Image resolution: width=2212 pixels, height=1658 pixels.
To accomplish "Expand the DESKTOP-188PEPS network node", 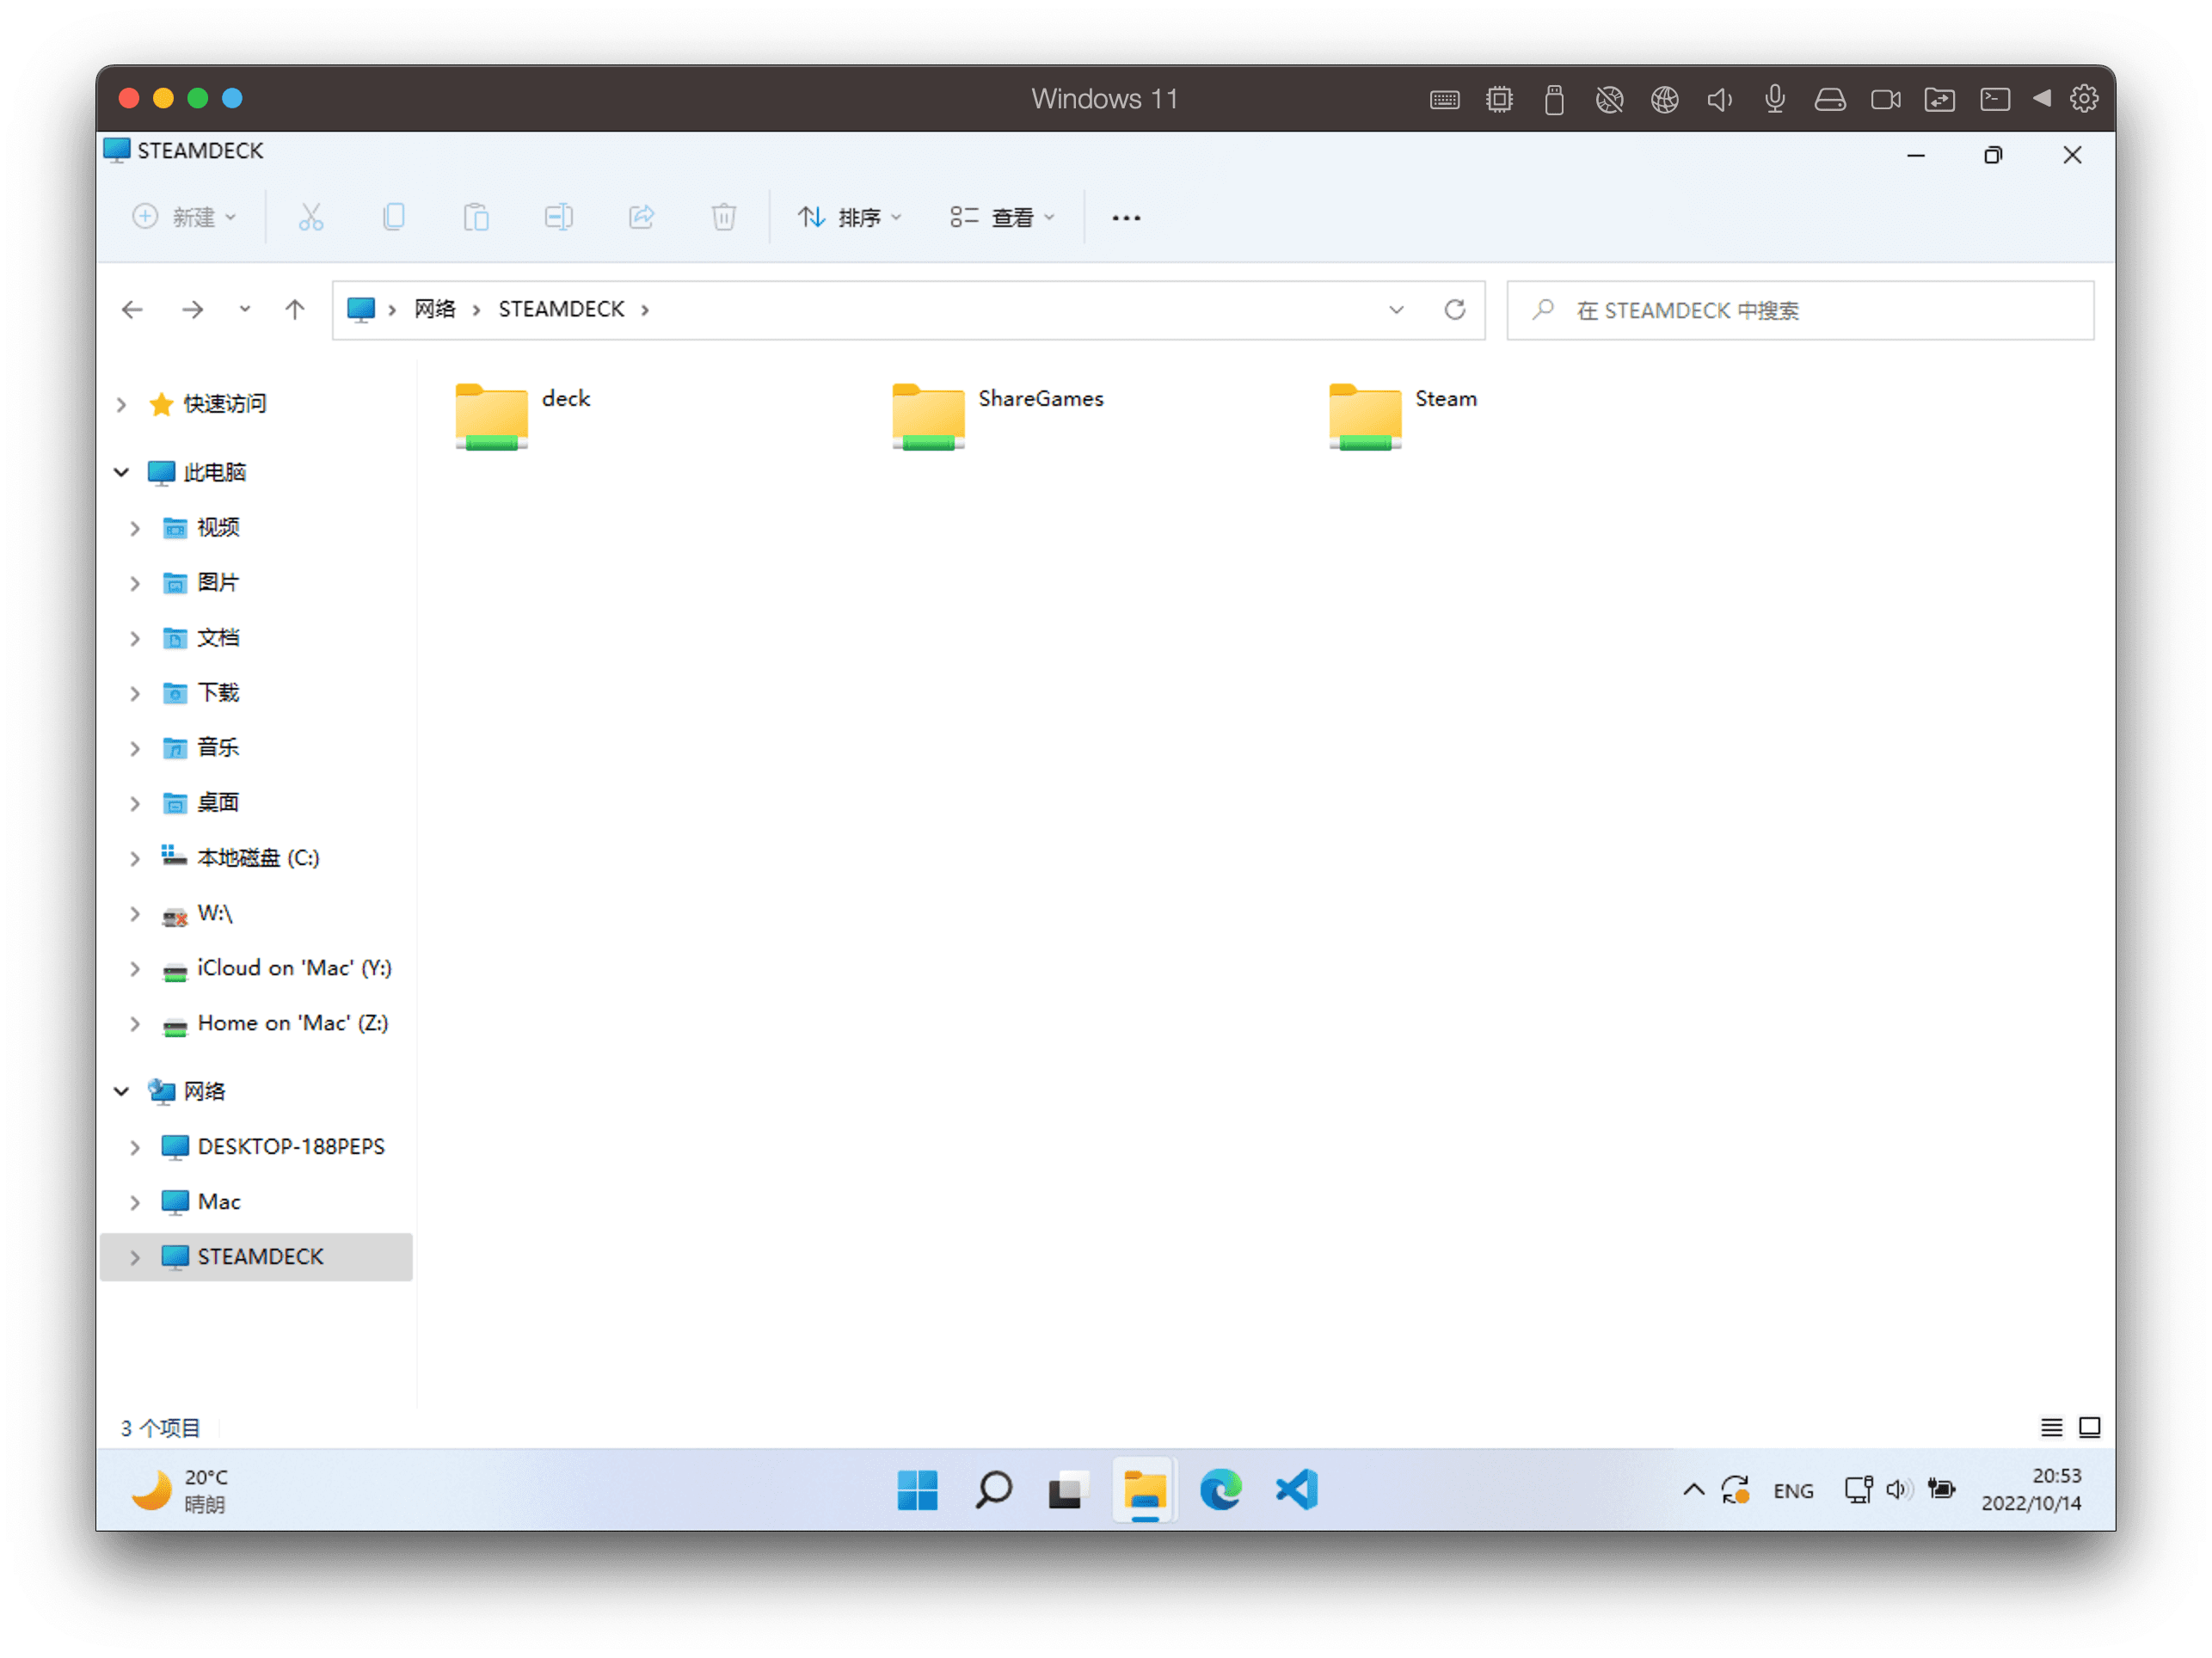I will (135, 1147).
